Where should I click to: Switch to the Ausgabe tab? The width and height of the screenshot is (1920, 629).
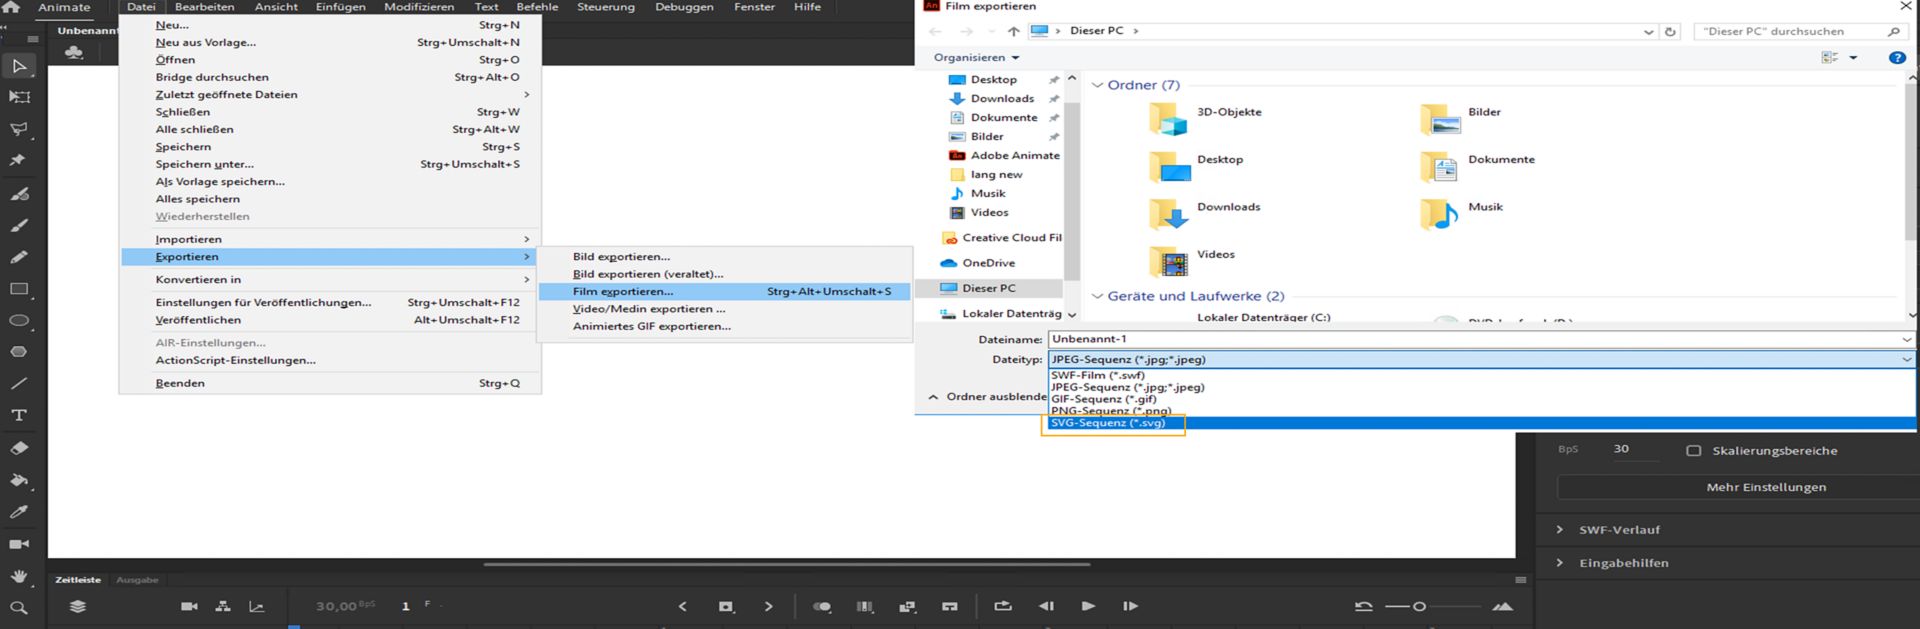coord(137,580)
